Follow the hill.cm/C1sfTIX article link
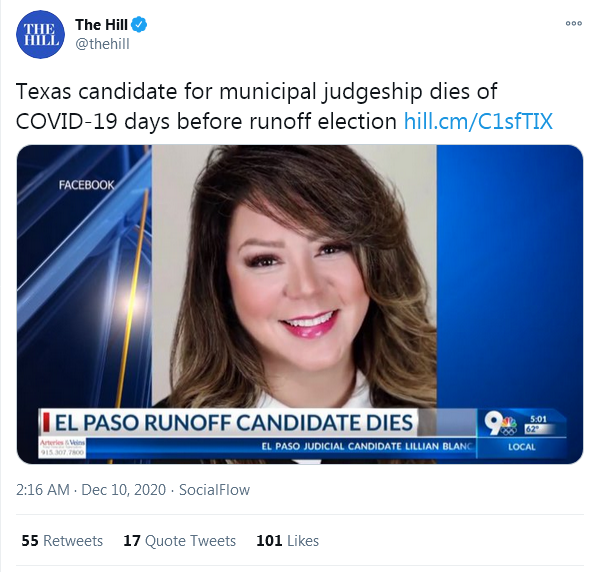This screenshot has width=598, height=572. pos(478,121)
